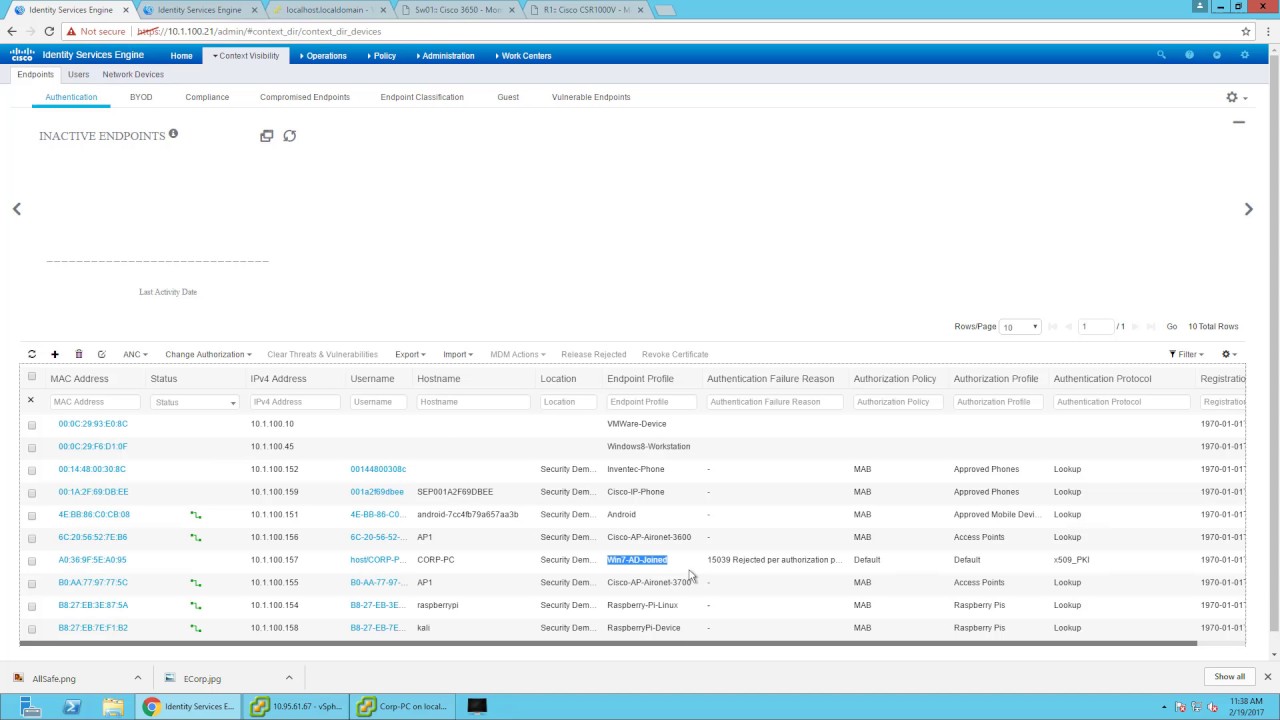Check the row for 00:14:48:00:30:8C
Image resolution: width=1280 pixels, height=720 pixels.
(x=32, y=470)
